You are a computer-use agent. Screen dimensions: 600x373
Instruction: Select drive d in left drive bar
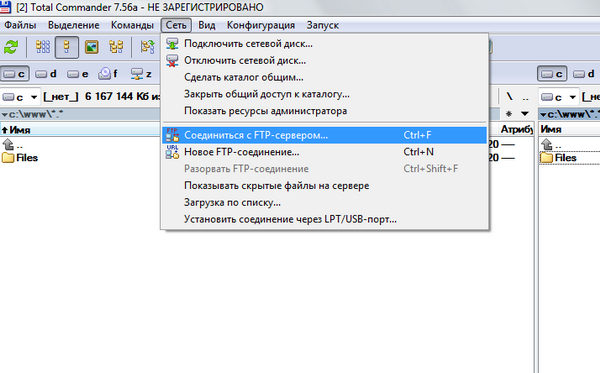(x=46, y=74)
